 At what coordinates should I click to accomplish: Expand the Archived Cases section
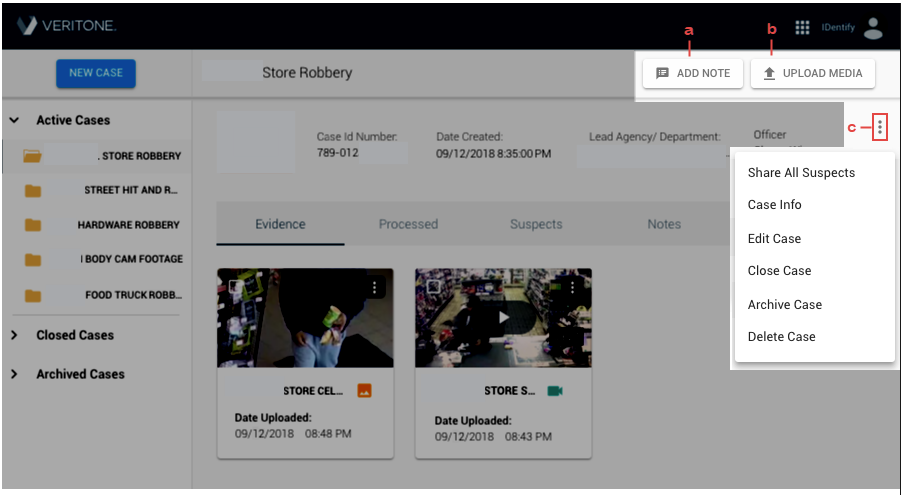14,374
